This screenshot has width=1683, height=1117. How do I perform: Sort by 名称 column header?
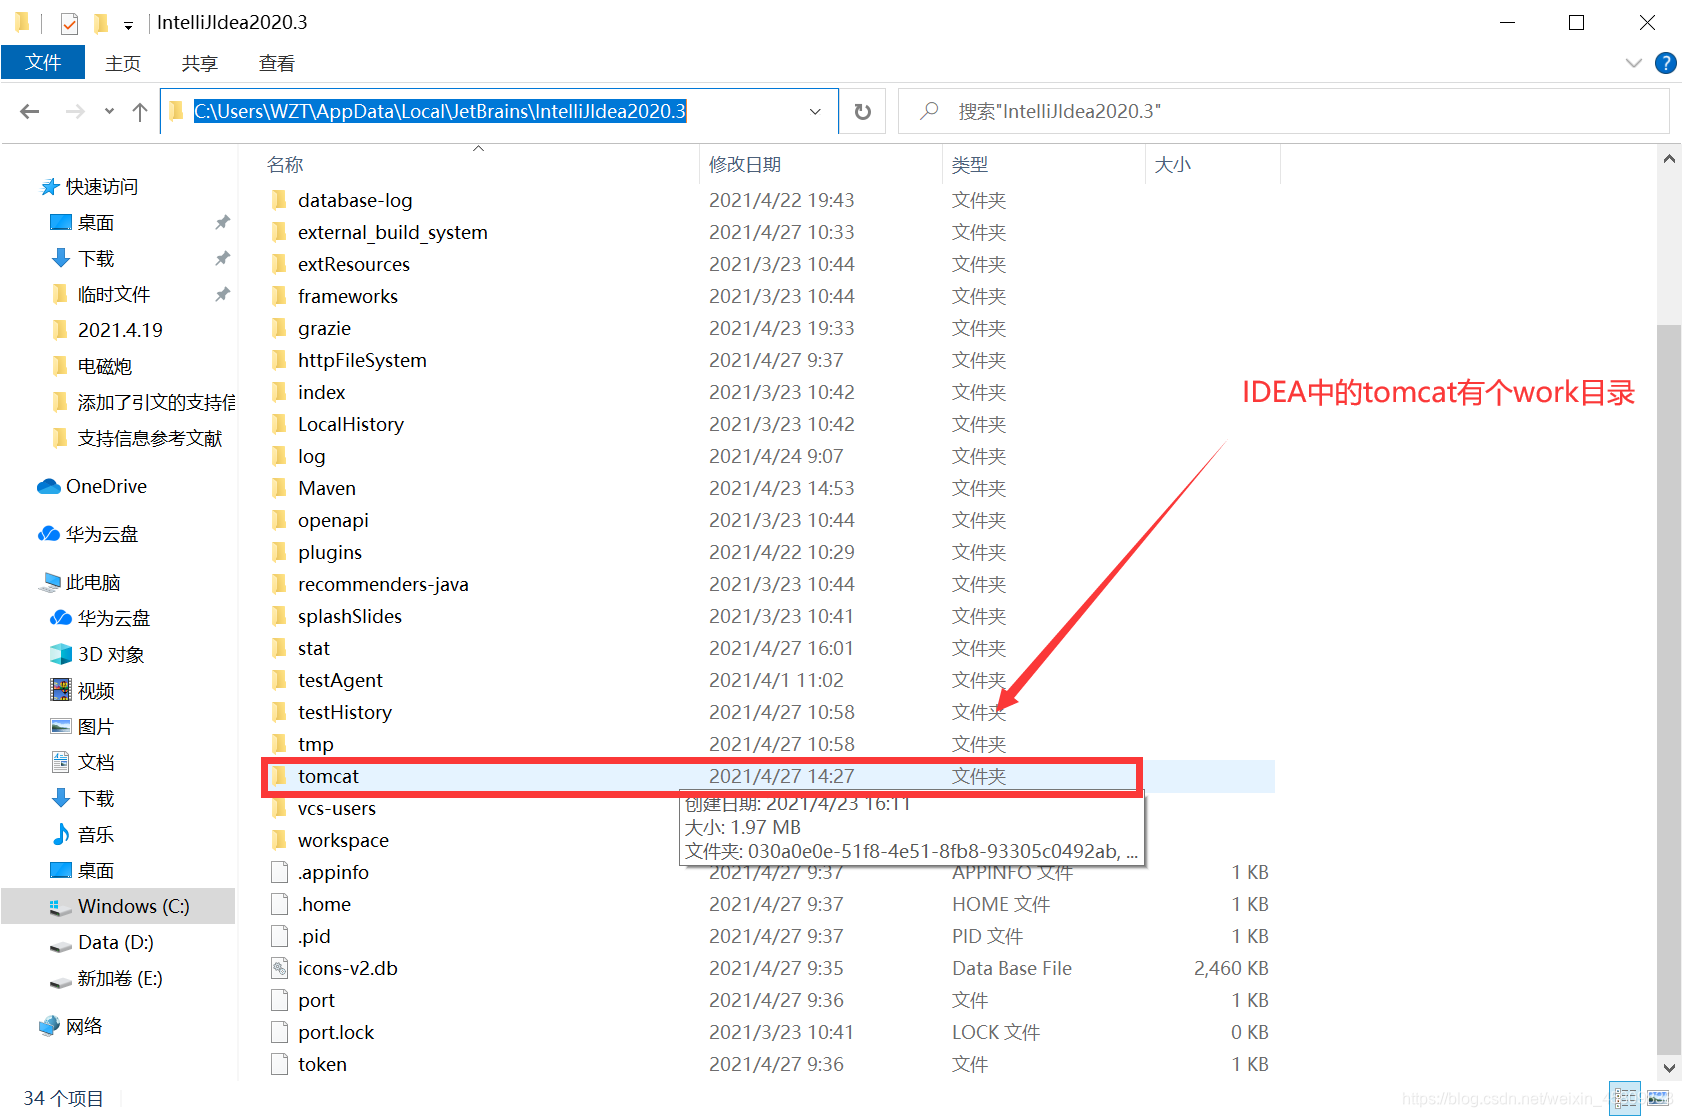(285, 164)
